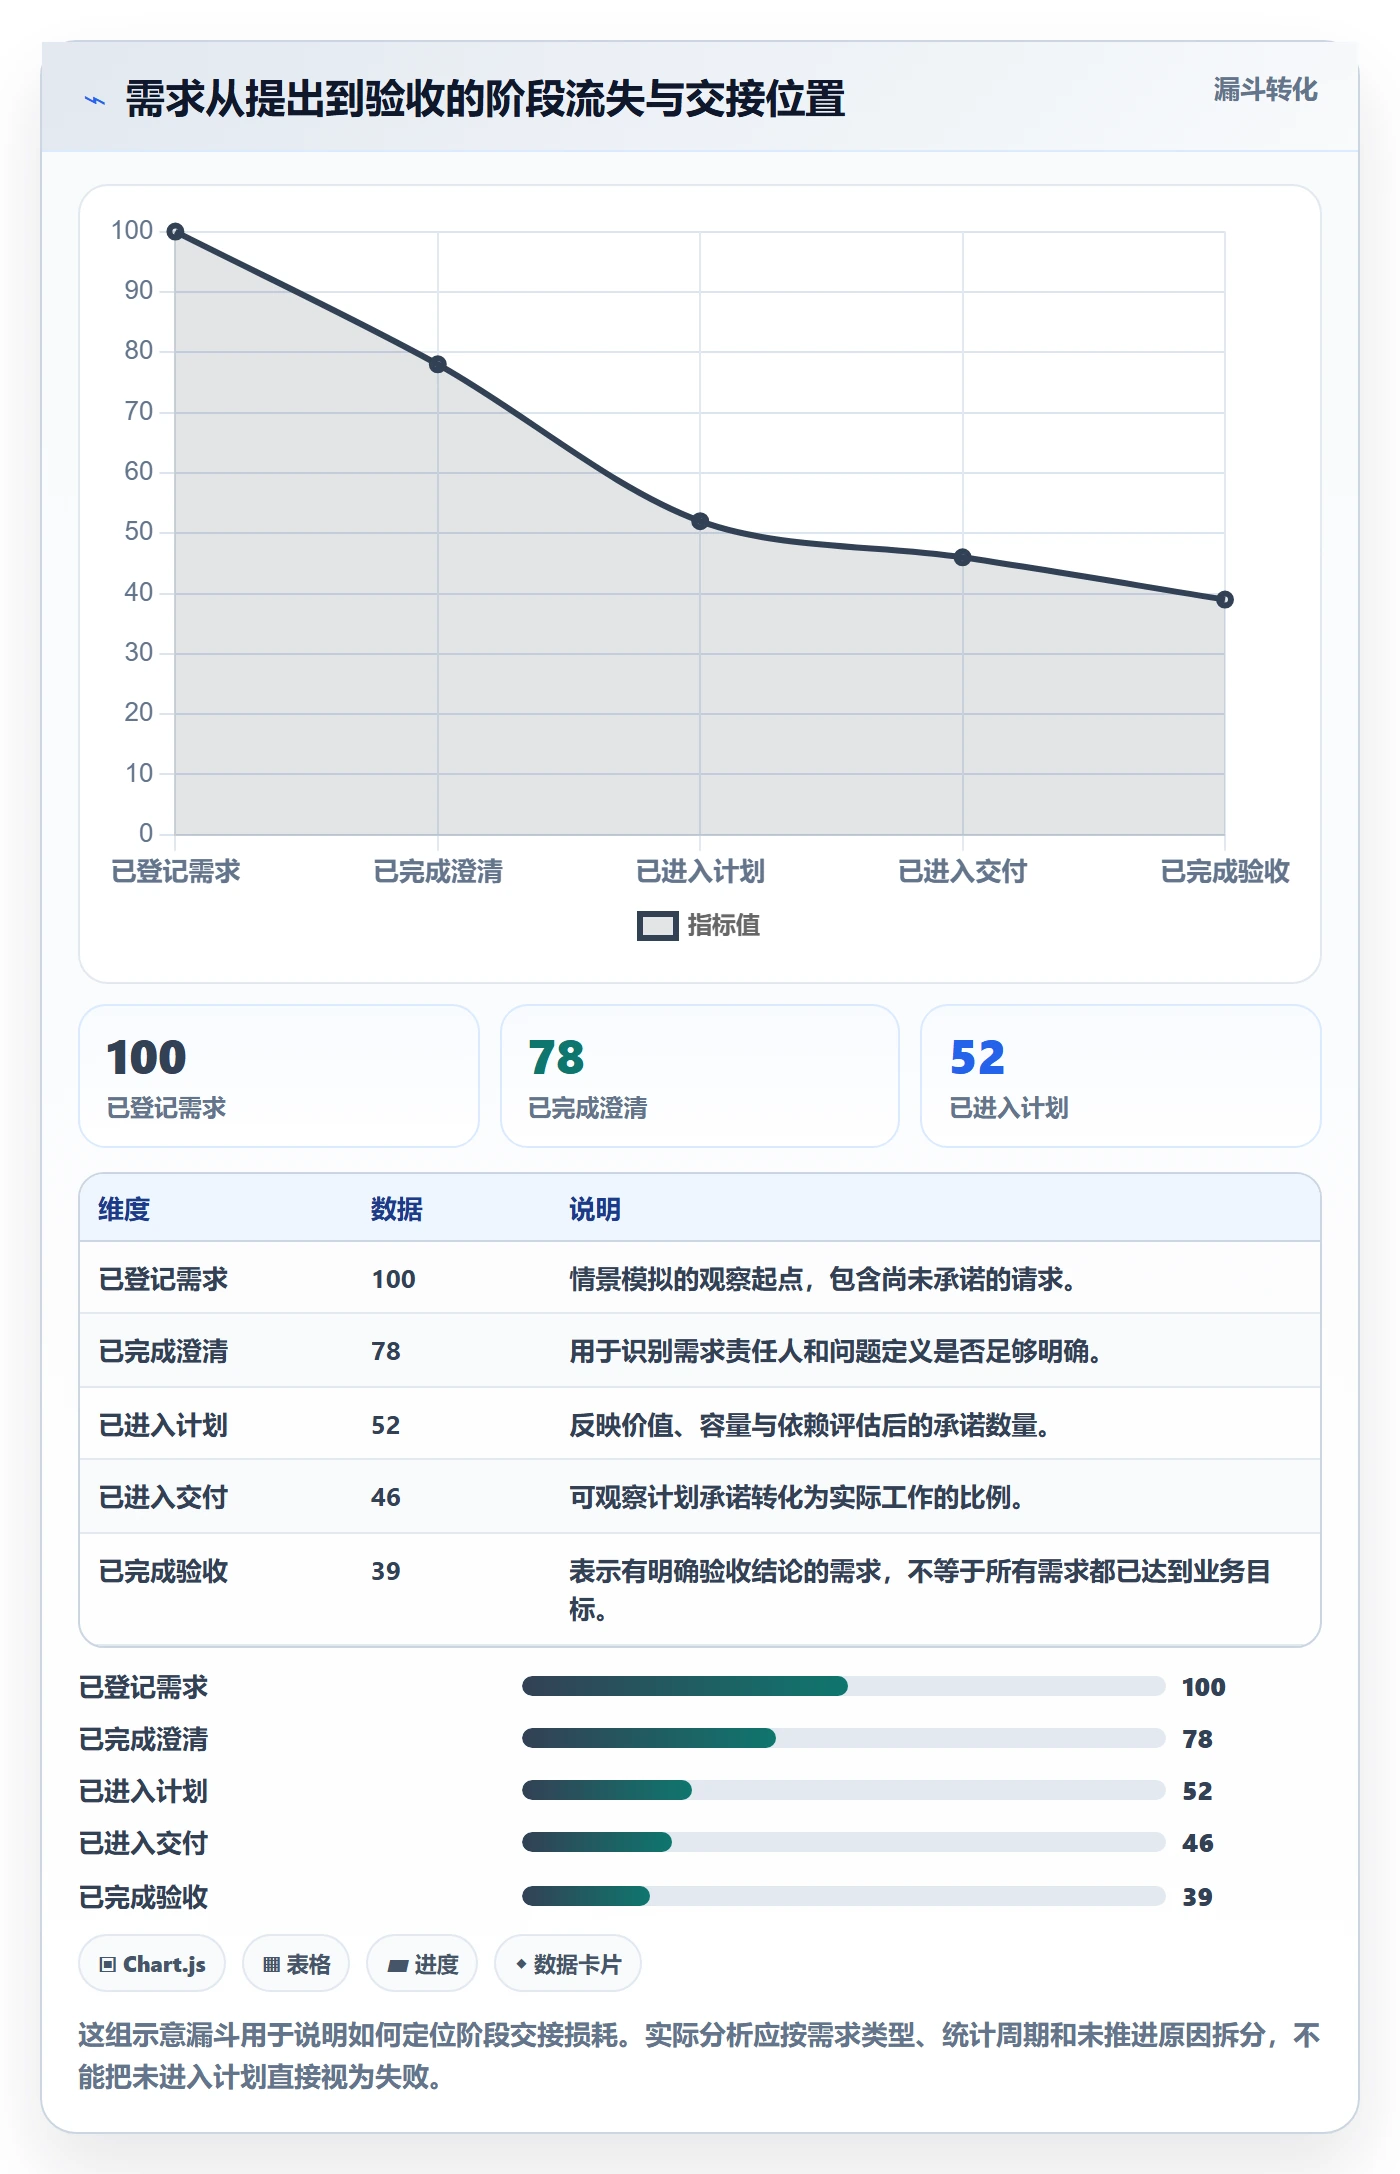Select the chart data point at 已登记需求
Screen dimensions: 1400x2174
[175, 232]
